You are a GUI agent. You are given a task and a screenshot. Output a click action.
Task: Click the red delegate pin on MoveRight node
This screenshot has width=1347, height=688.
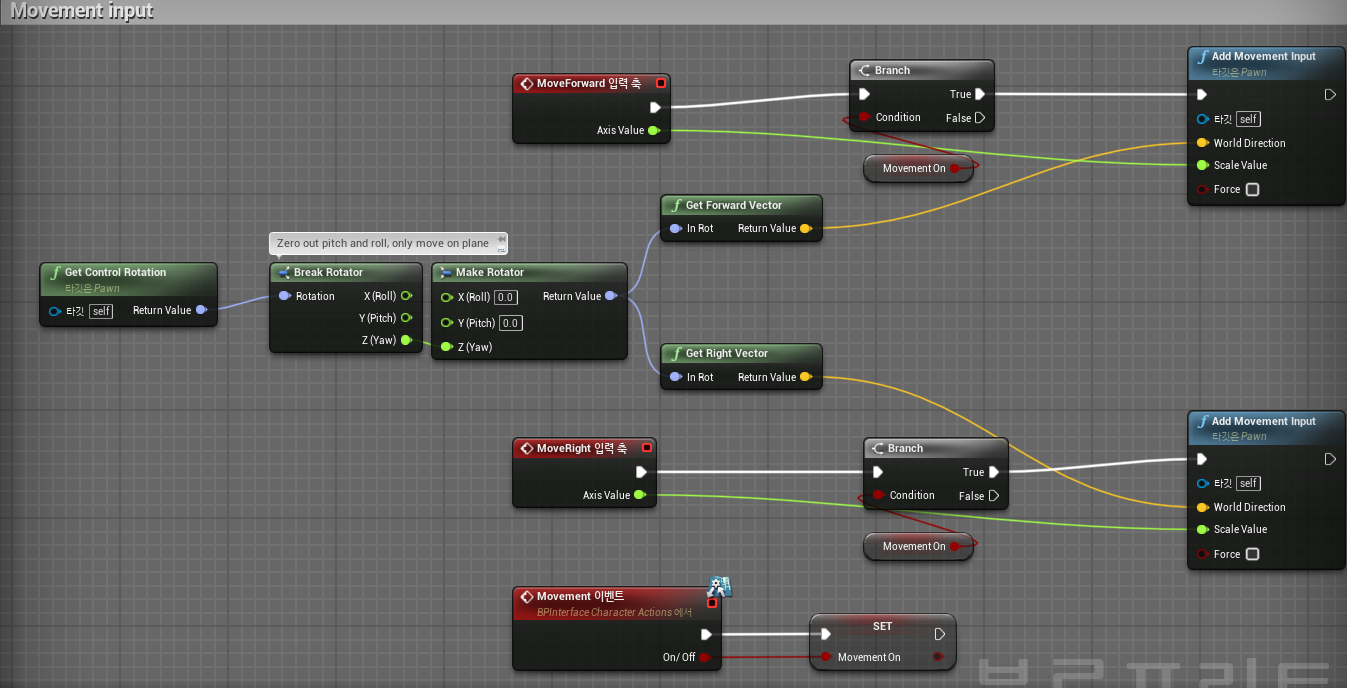[x=647, y=448]
